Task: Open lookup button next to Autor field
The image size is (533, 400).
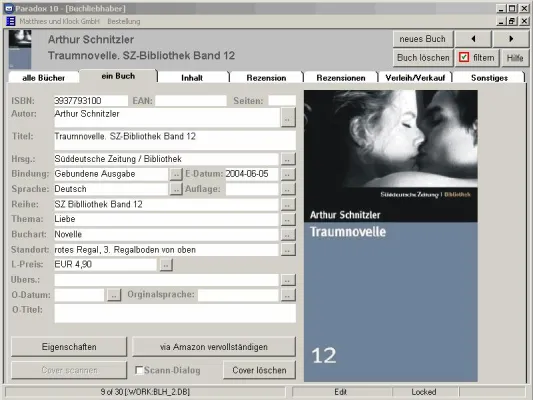Action: click(x=288, y=117)
